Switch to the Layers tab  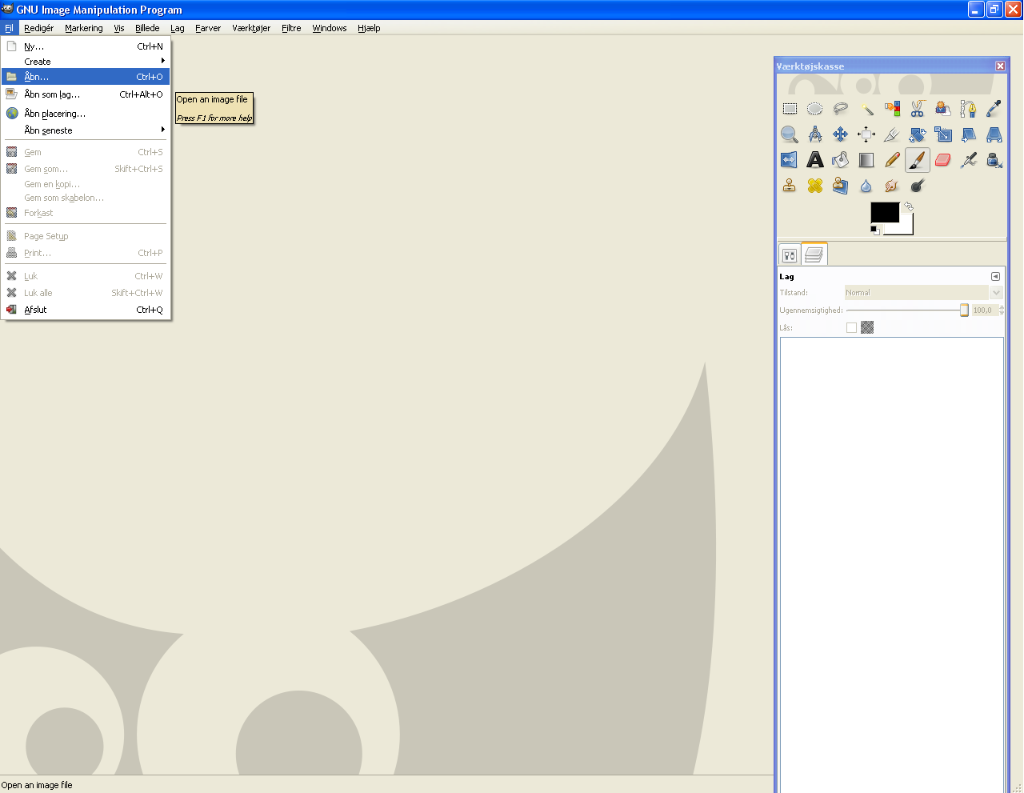click(x=814, y=255)
